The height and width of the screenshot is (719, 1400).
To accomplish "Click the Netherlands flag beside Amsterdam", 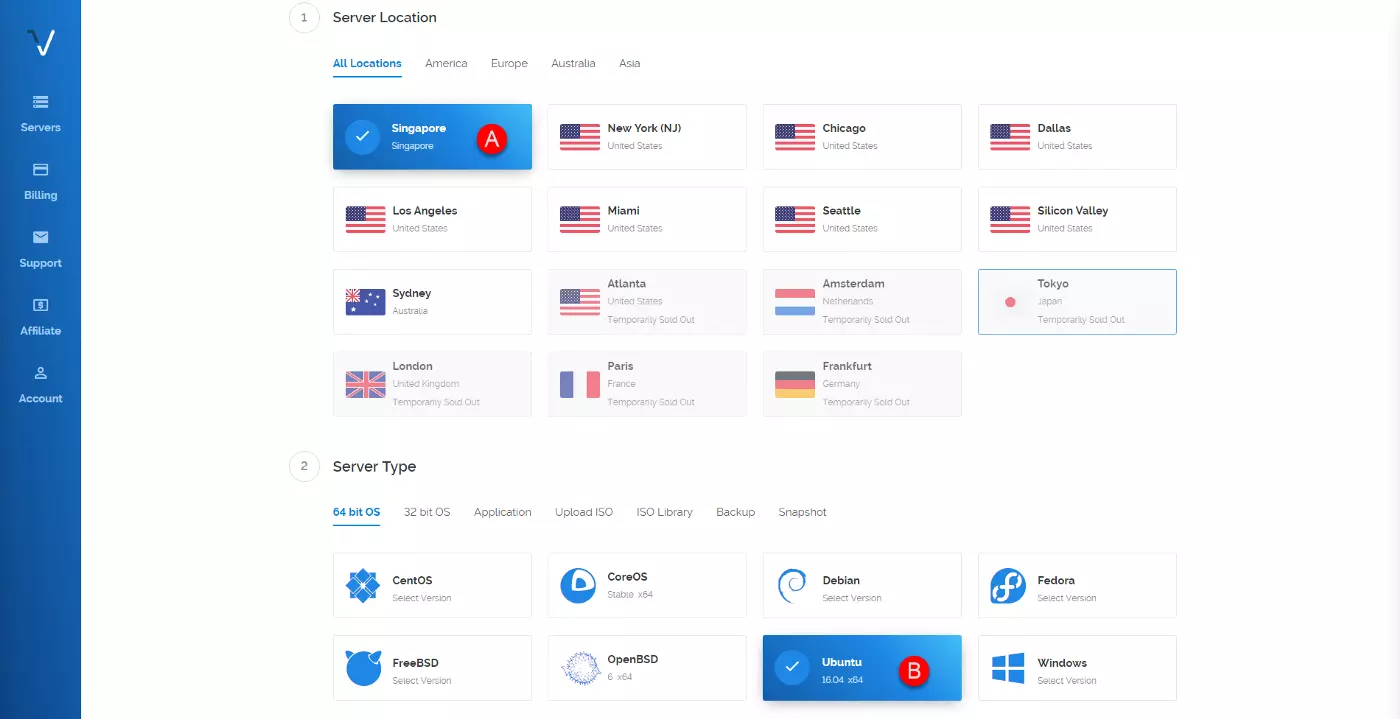I will (x=795, y=302).
